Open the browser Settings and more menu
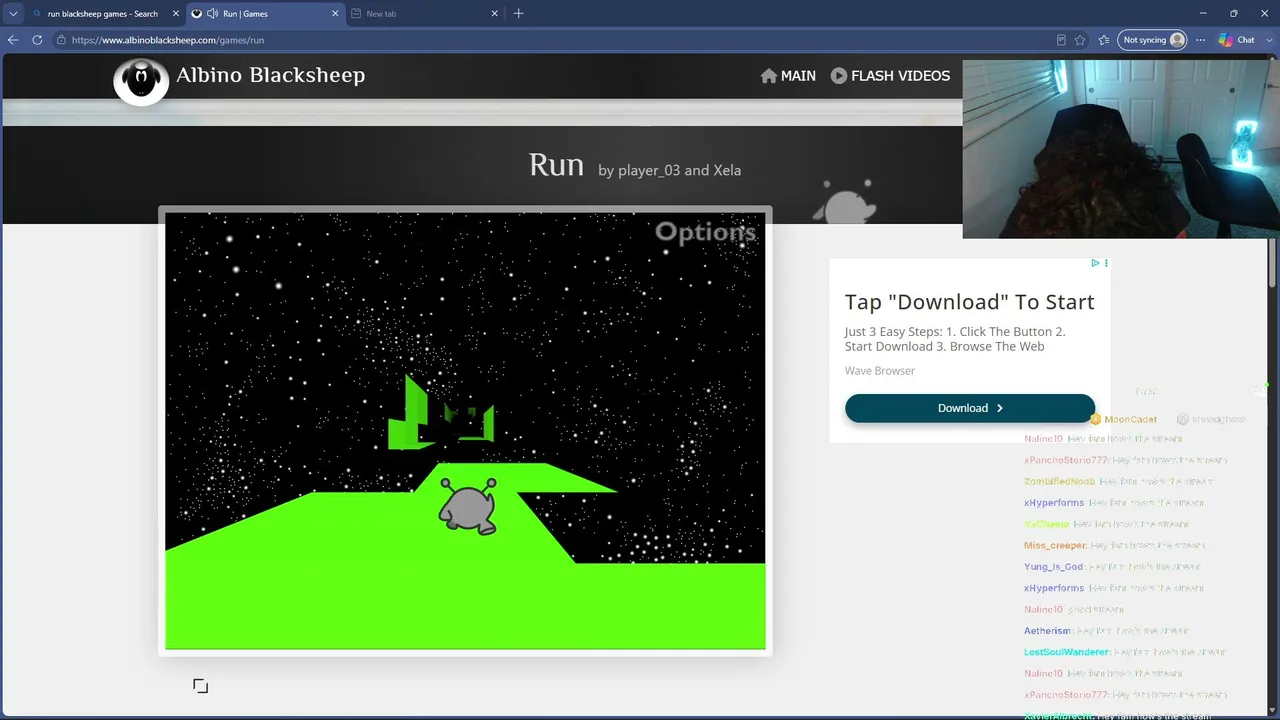This screenshot has width=1280, height=720. tap(1201, 40)
